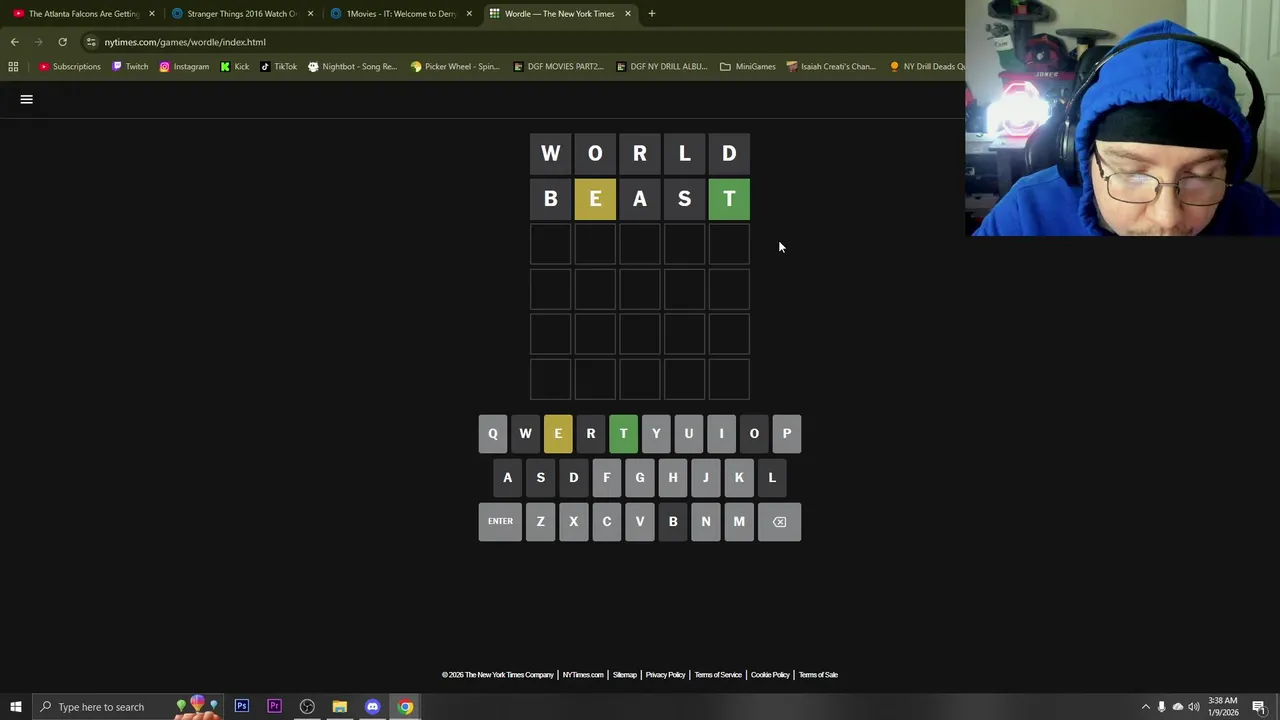The image size is (1280, 720).
Task: Expand the MiniGames bookmark folder
Action: [748, 66]
